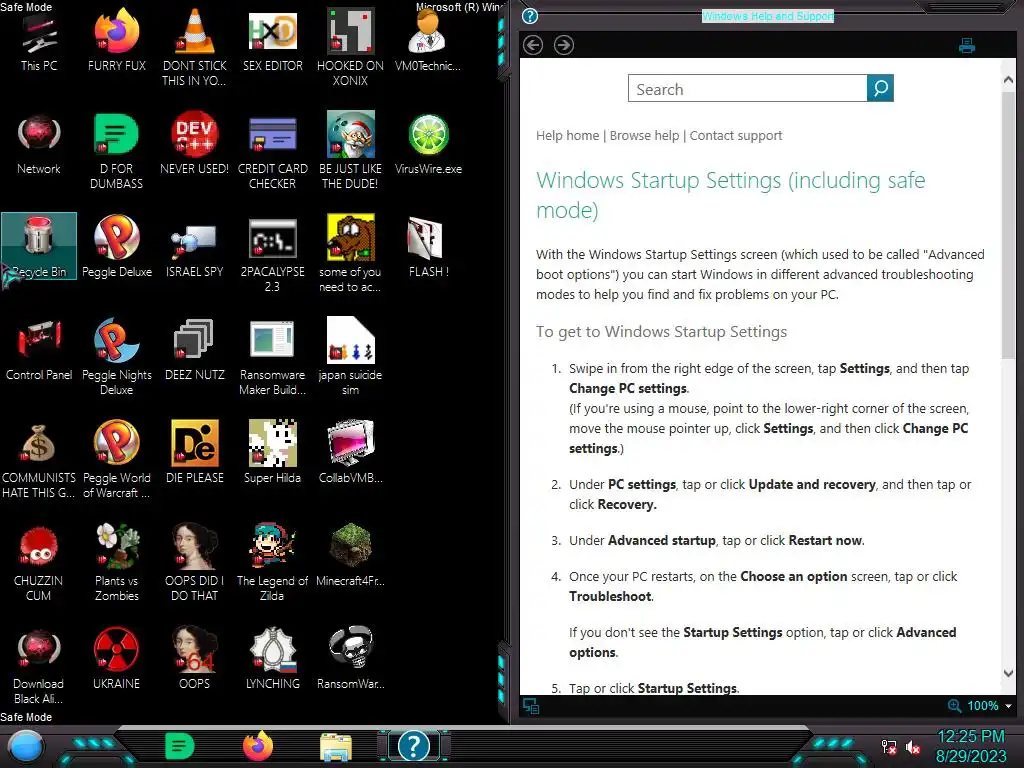
Task: Open Firefox from the taskbar
Action: pos(258,746)
